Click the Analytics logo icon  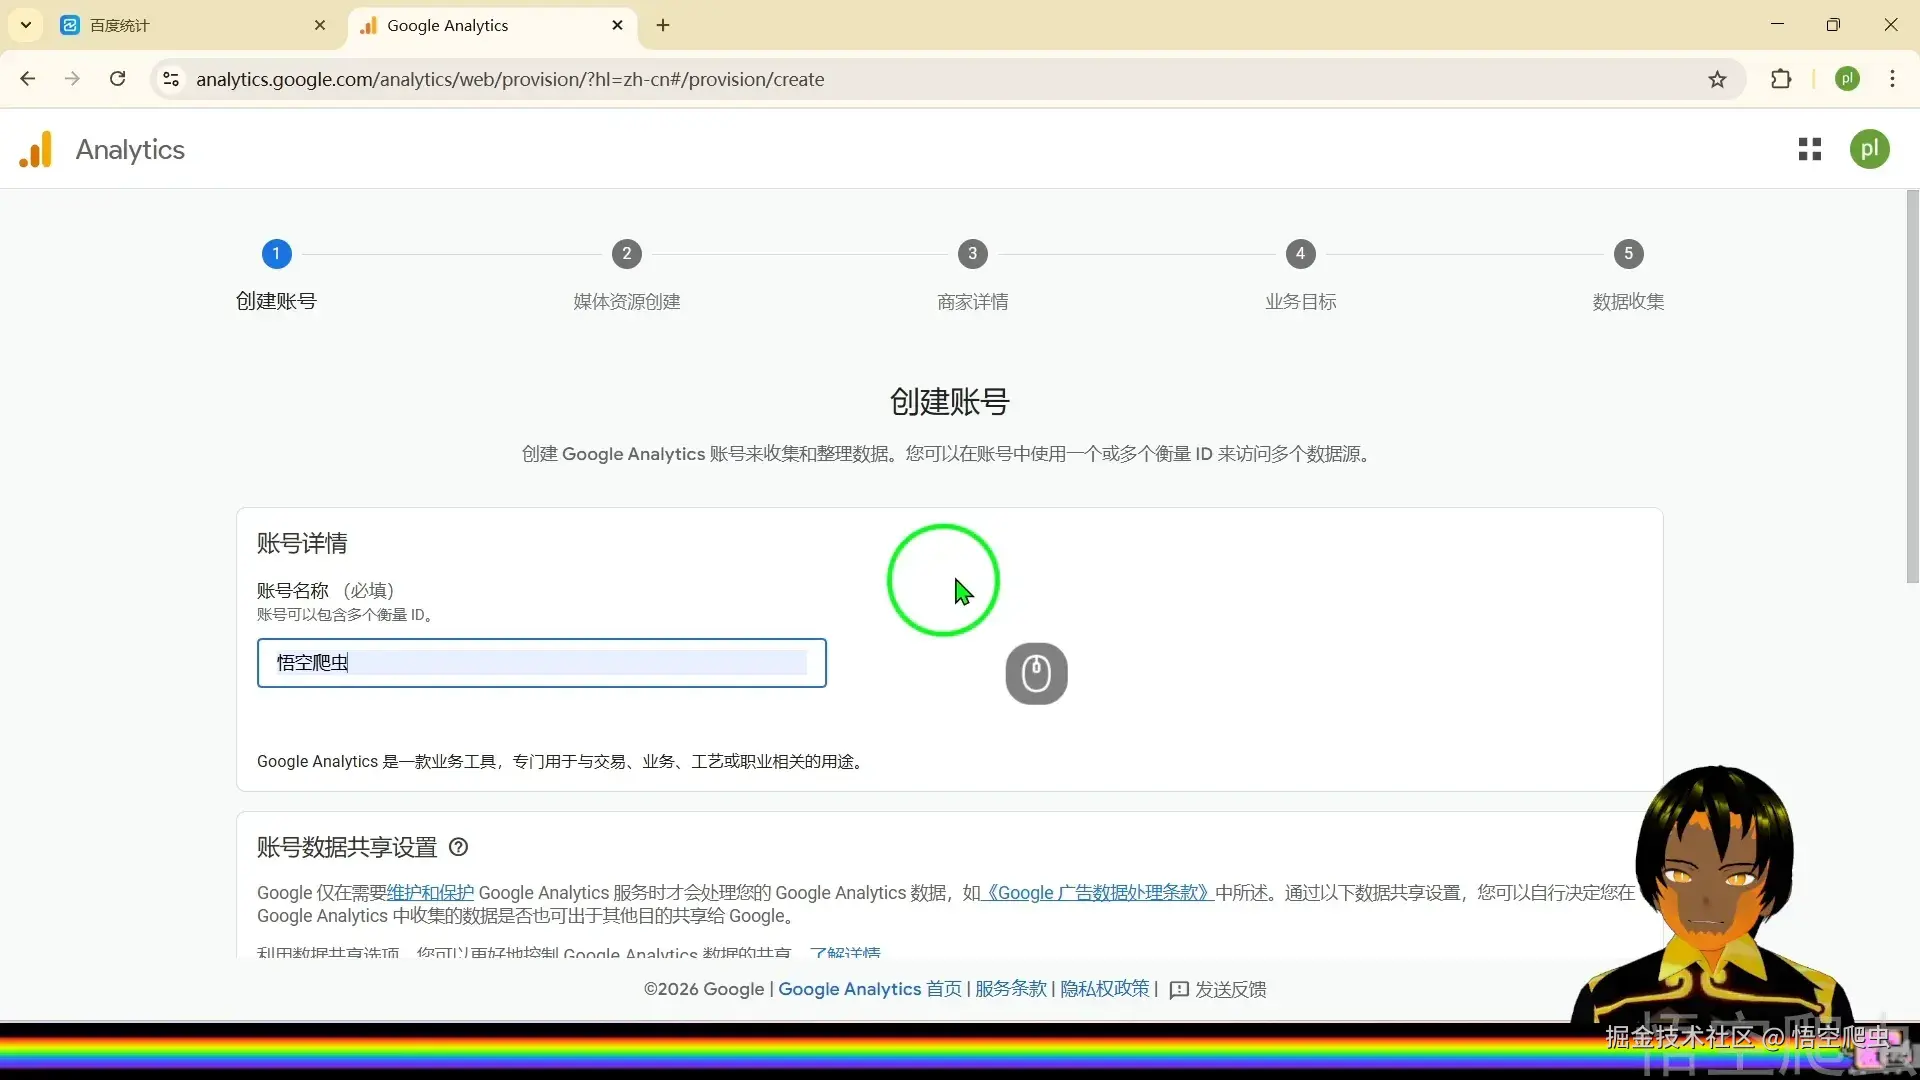coord(36,150)
